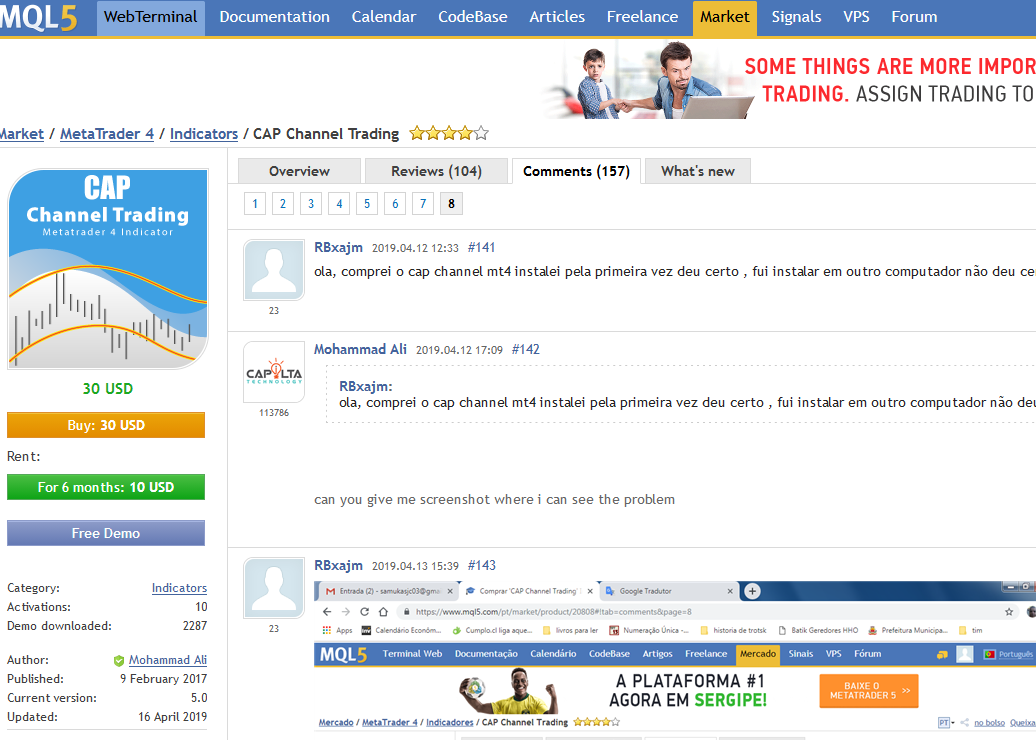The width and height of the screenshot is (1036, 740).
Task: Open Mohammad Ali username on comment #142
Action: coord(360,349)
